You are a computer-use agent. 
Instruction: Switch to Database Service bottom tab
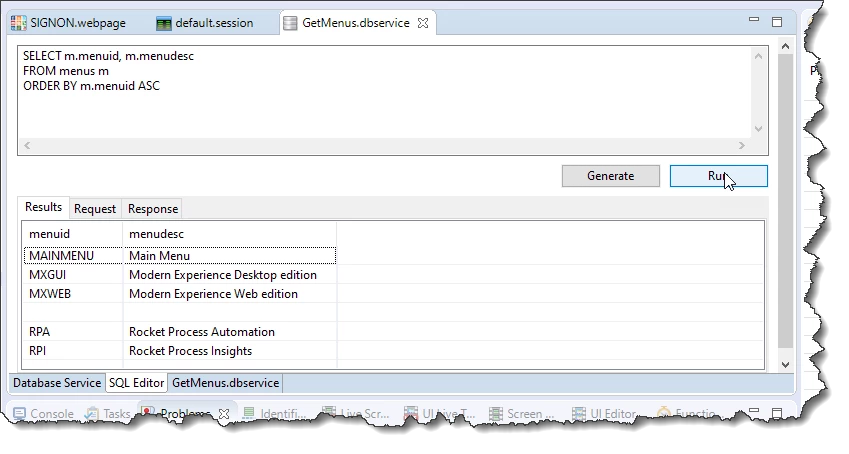[x=57, y=383]
